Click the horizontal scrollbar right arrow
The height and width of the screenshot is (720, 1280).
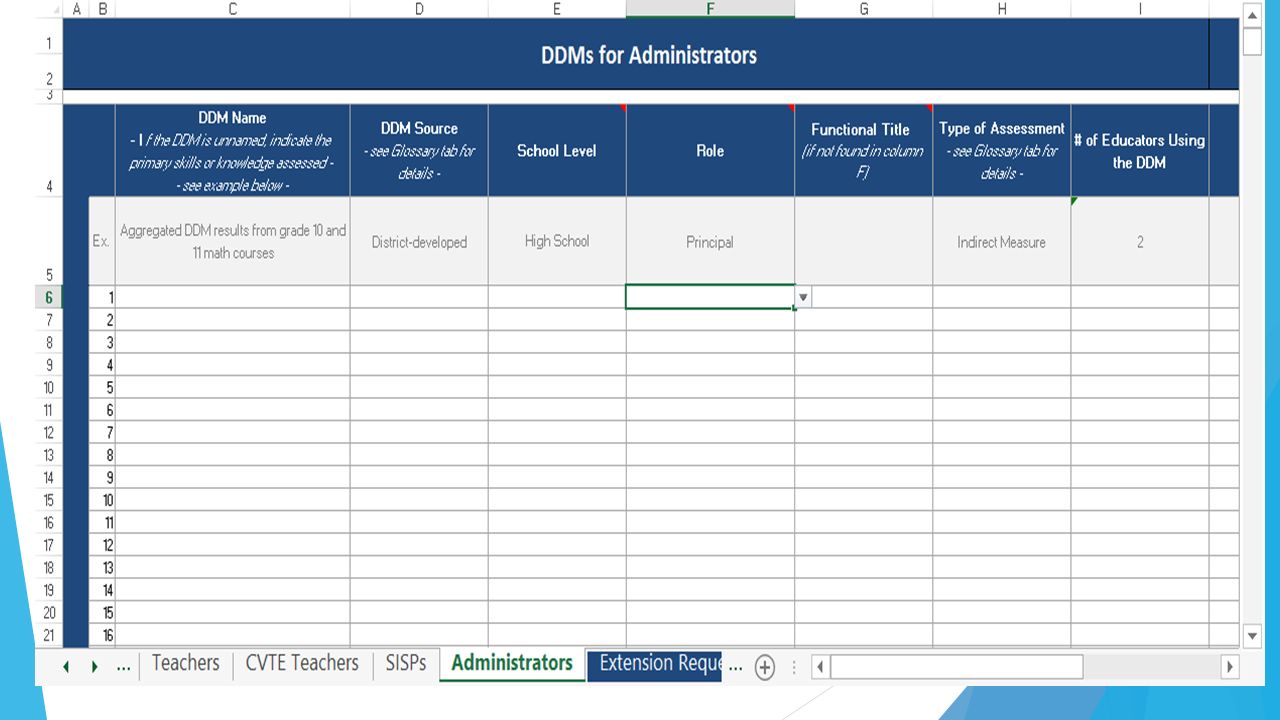point(1230,667)
